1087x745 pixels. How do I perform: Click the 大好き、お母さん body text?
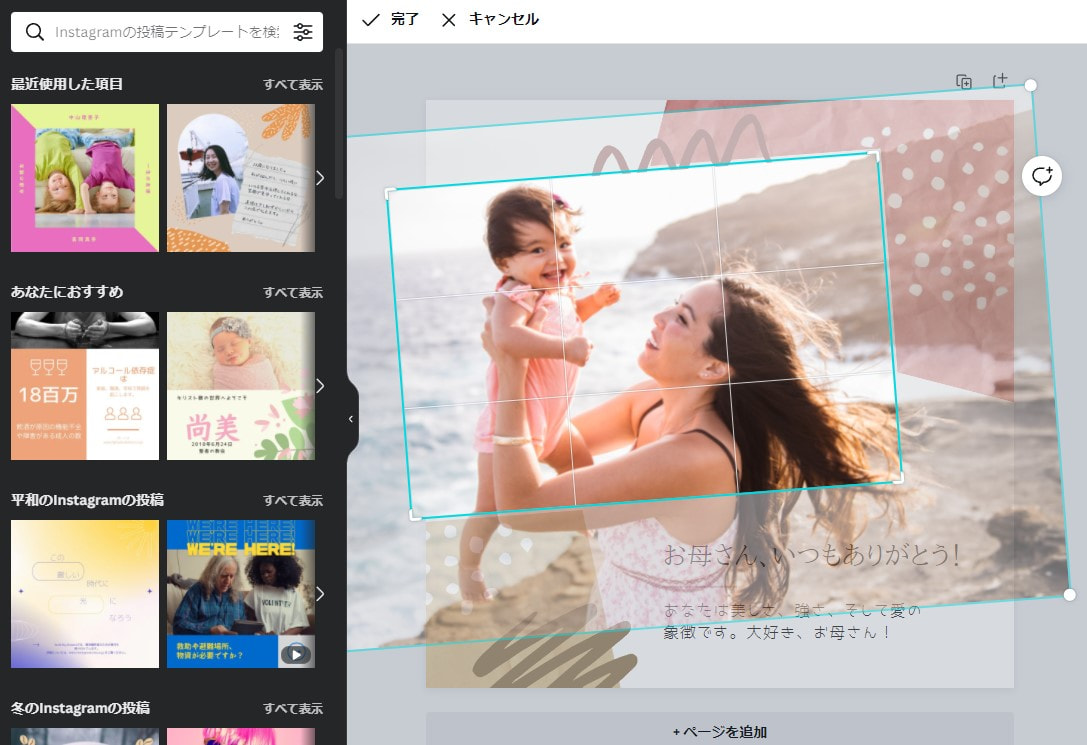(x=818, y=633)
